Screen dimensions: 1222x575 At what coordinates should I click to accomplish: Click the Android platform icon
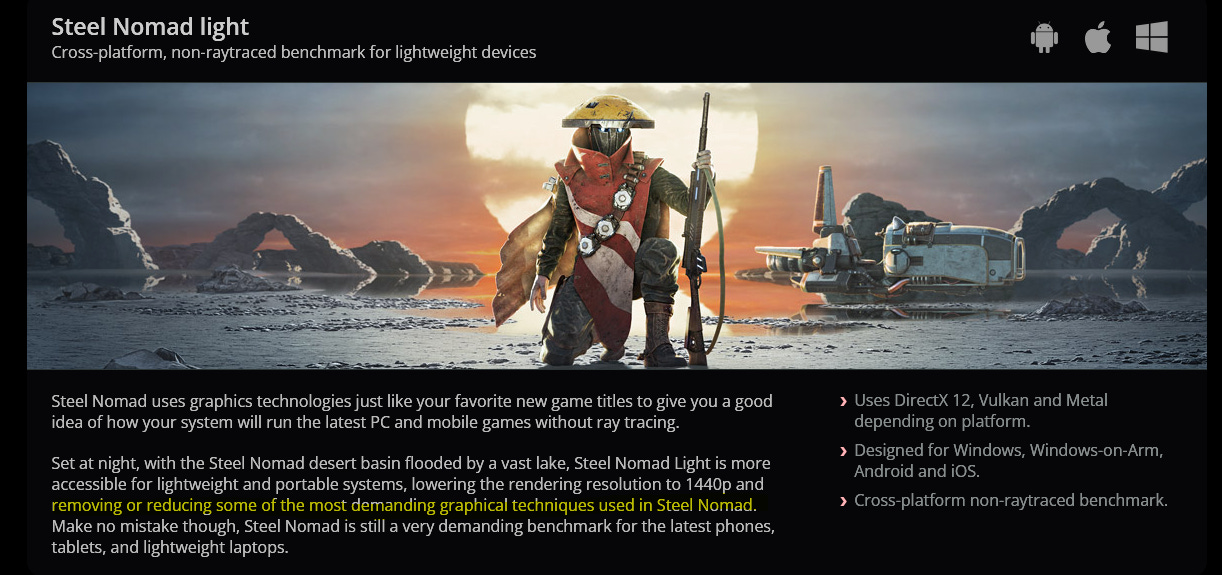[x=1044, y=38]
